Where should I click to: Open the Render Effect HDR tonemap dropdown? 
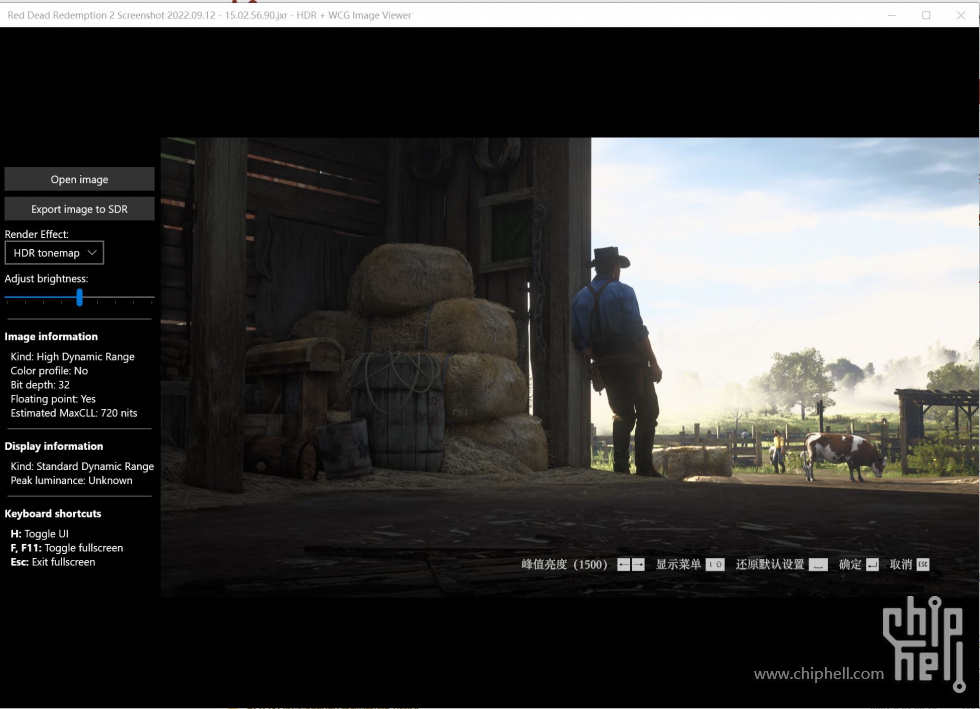click(54, 253)
